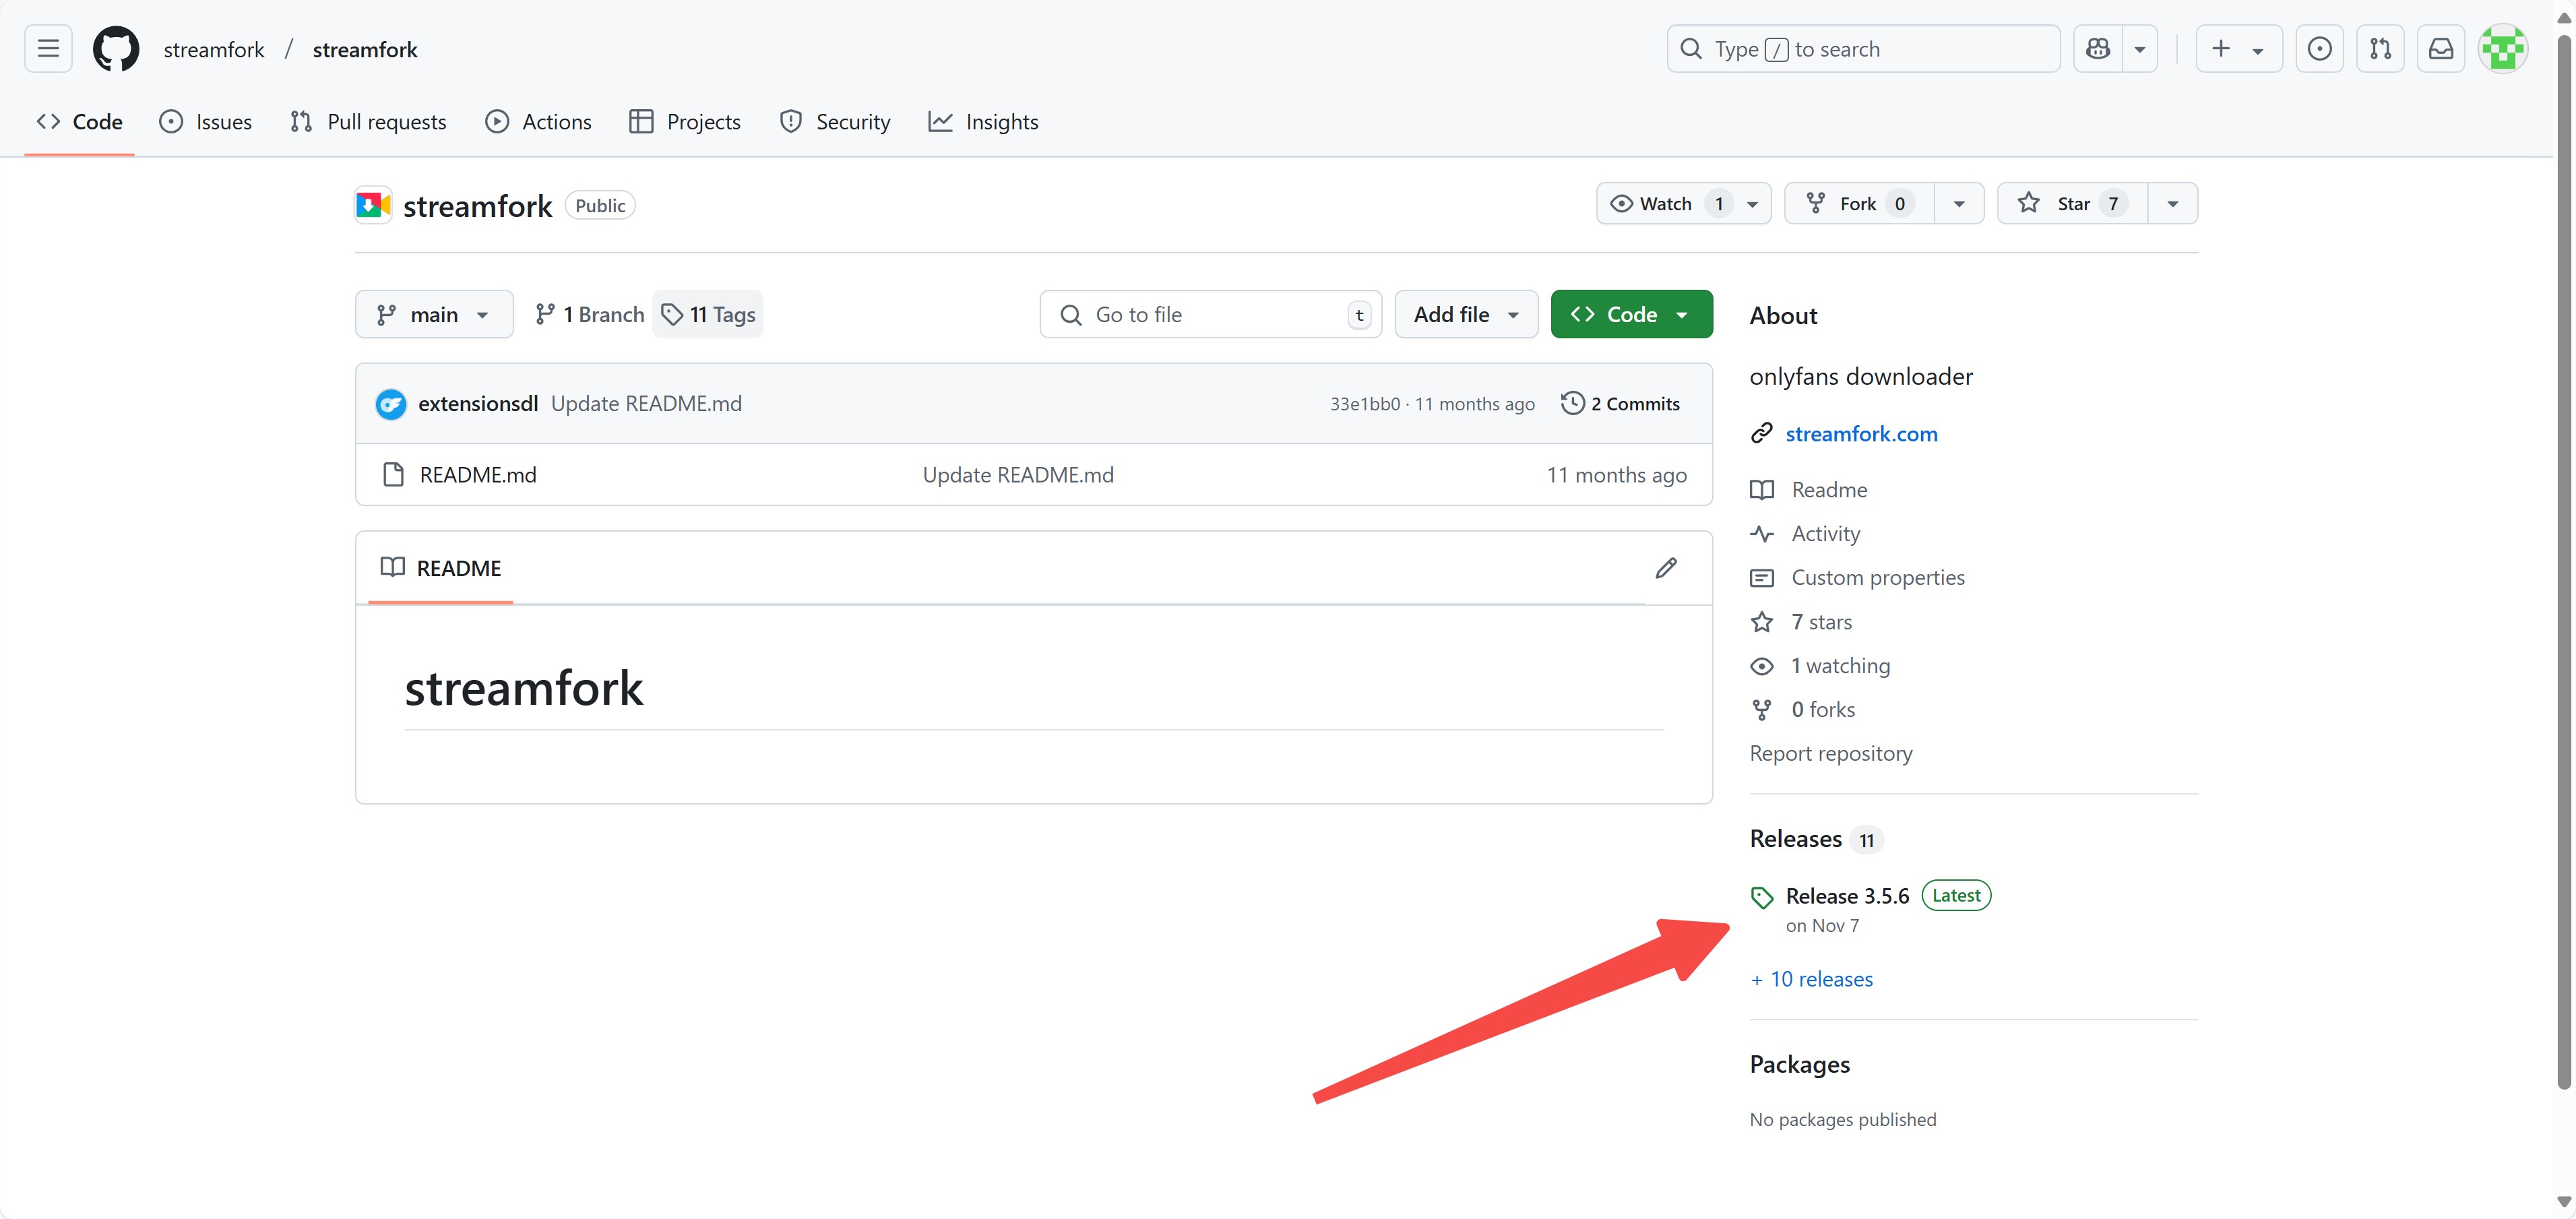Open the Issues shortcut icon in header

tap(2320, 49)
